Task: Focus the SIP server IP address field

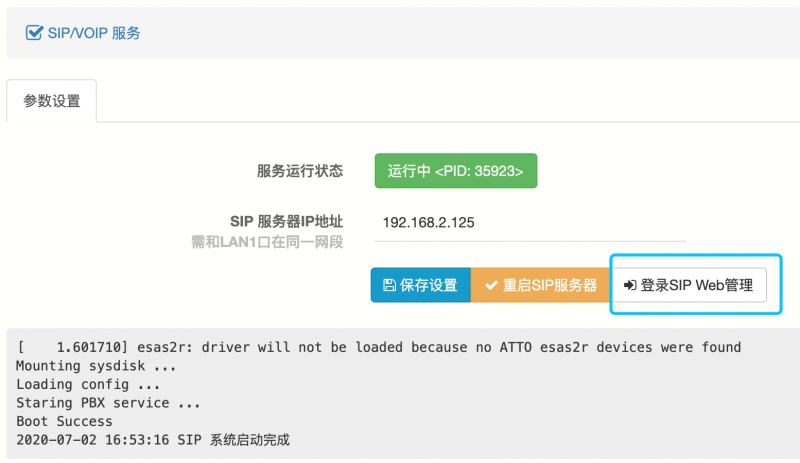Action: point(531,223)
